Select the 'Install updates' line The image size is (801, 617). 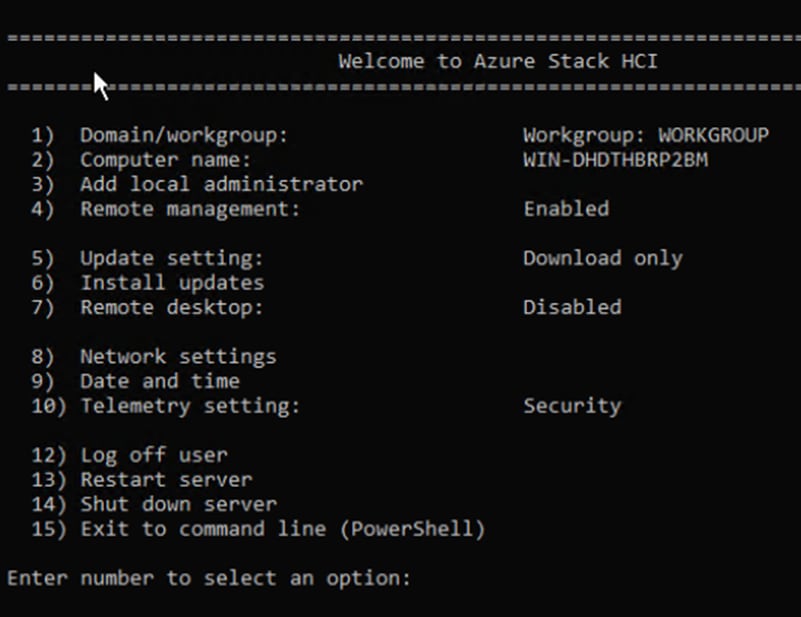click(x=147, y=282)
